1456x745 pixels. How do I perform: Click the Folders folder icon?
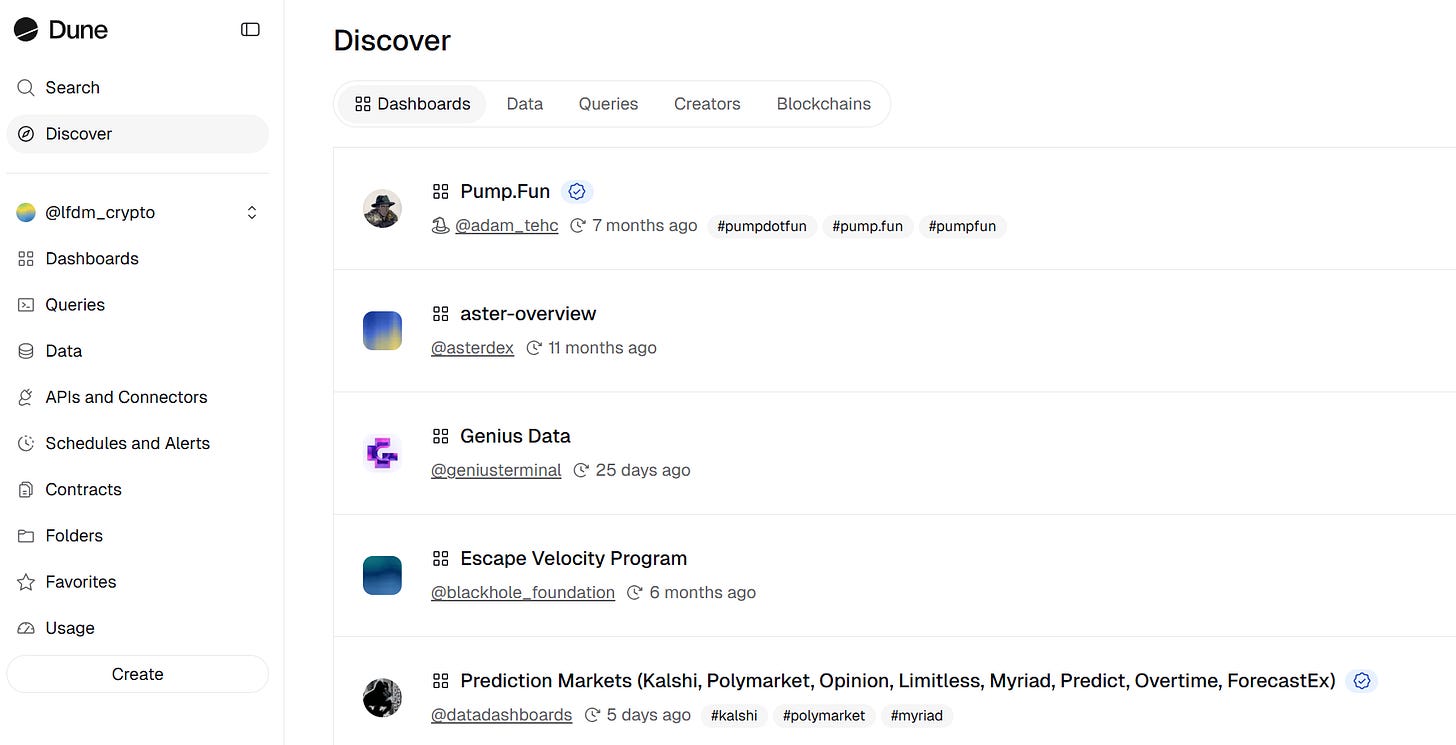coord(26,536)
